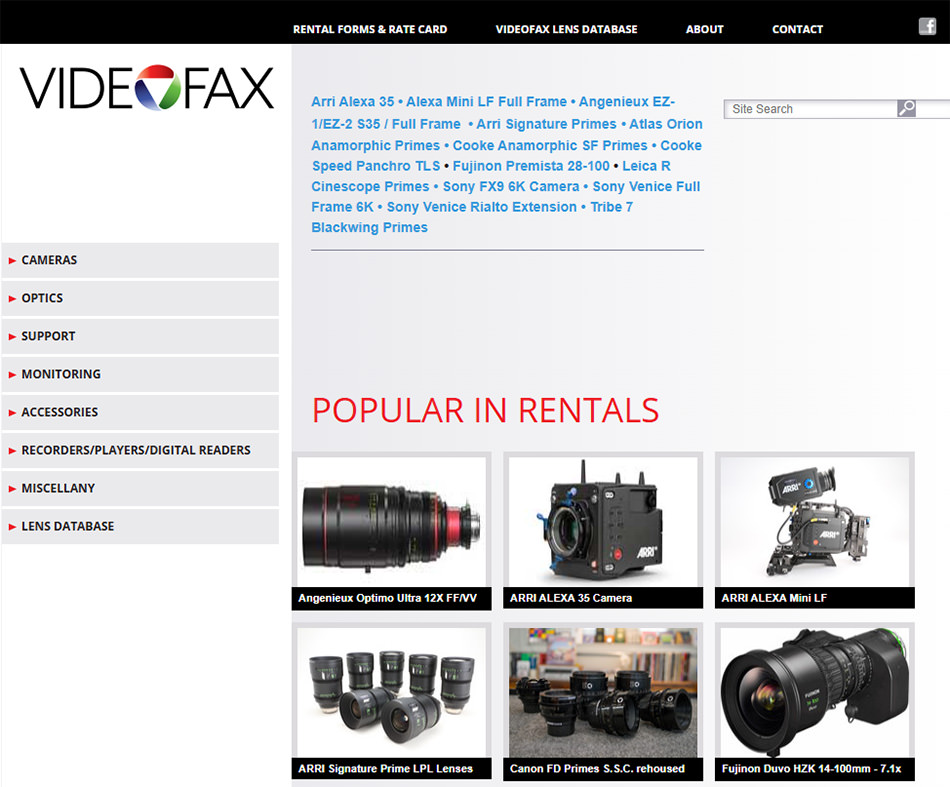
Task: Follow the Arri Signature Primes link
Action: point(546,124)
